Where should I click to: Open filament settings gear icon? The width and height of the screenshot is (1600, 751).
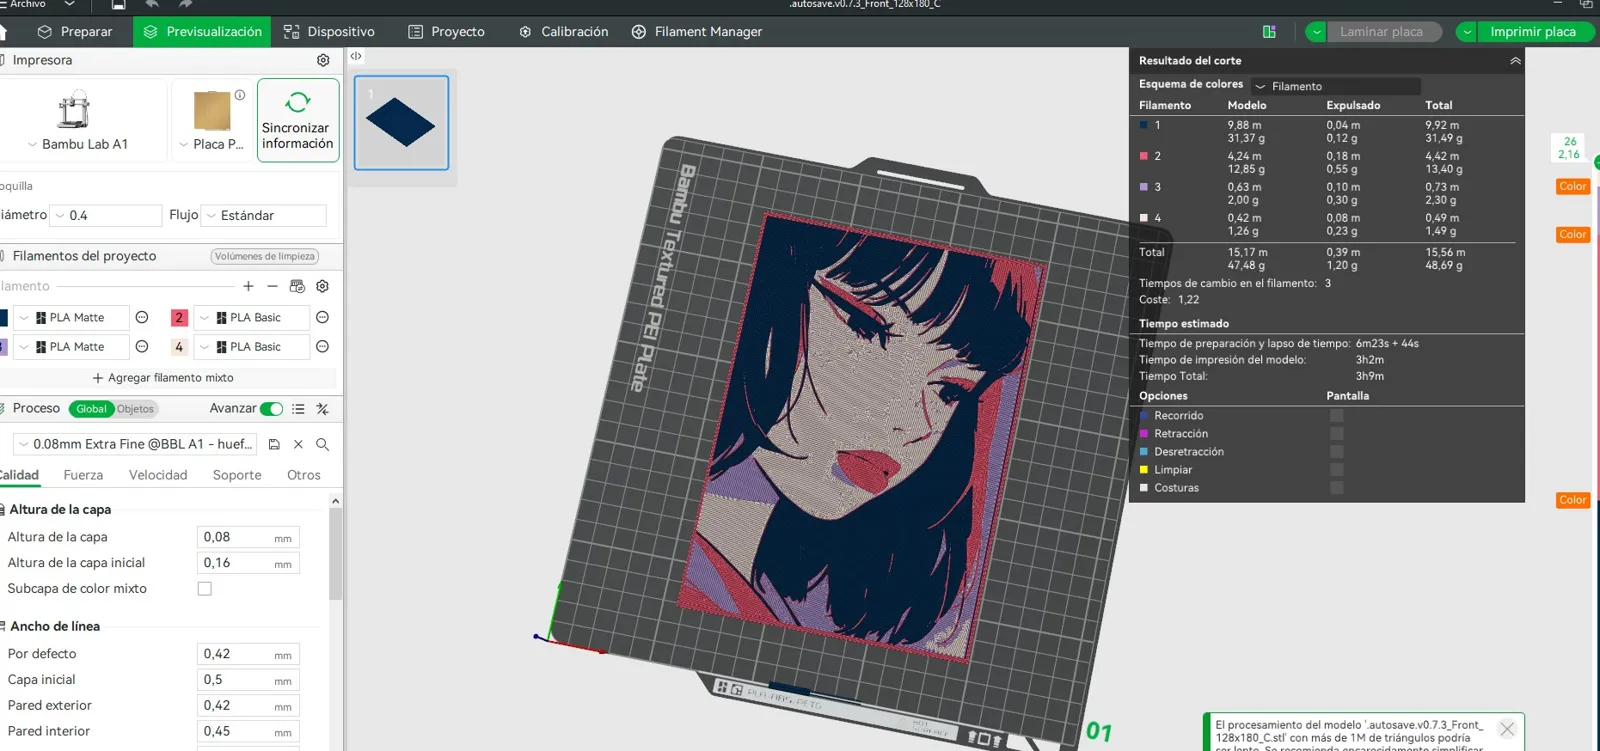pyautogui.click(x=322, y=286)
